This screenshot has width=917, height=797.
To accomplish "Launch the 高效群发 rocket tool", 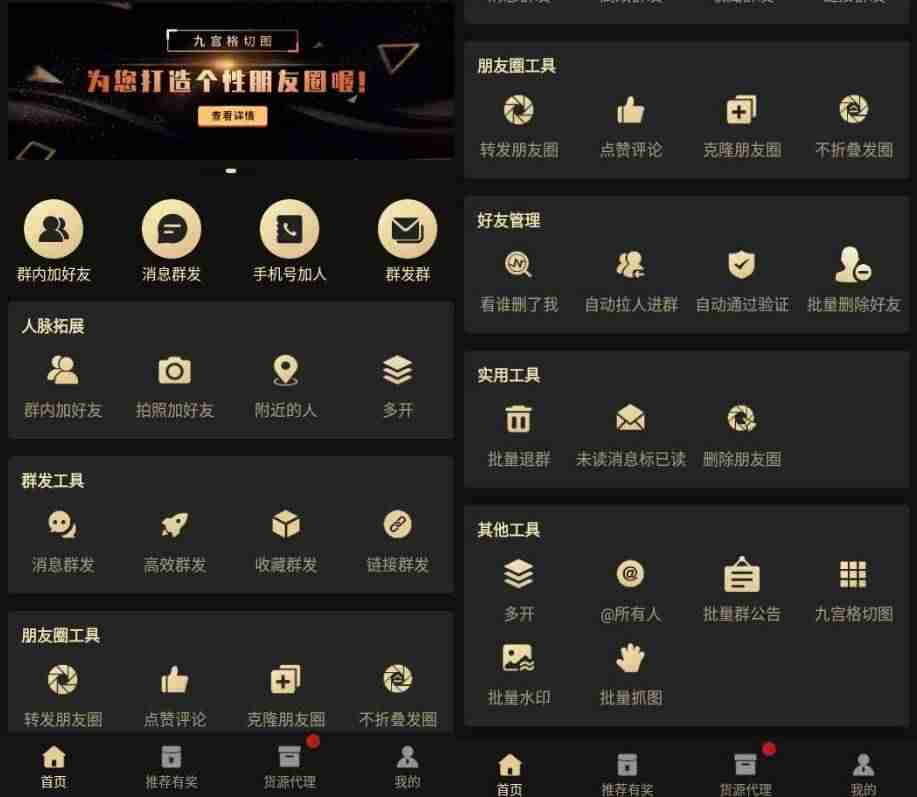I will pos(174,525).
